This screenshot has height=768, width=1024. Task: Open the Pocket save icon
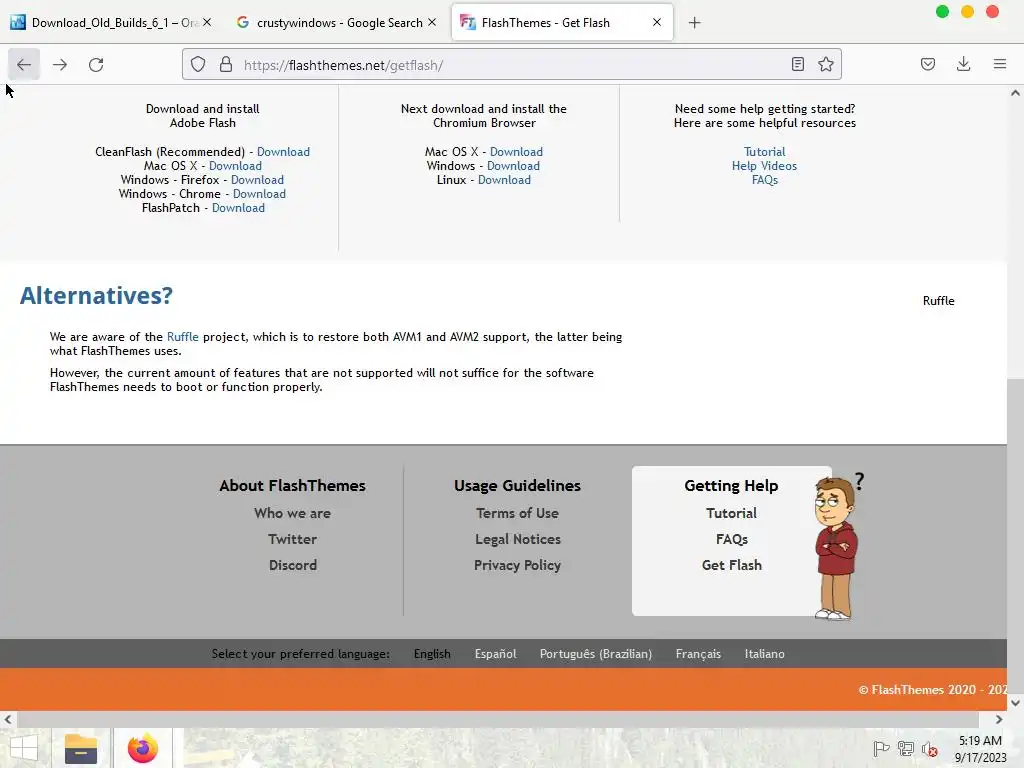[x=928, y=64]
